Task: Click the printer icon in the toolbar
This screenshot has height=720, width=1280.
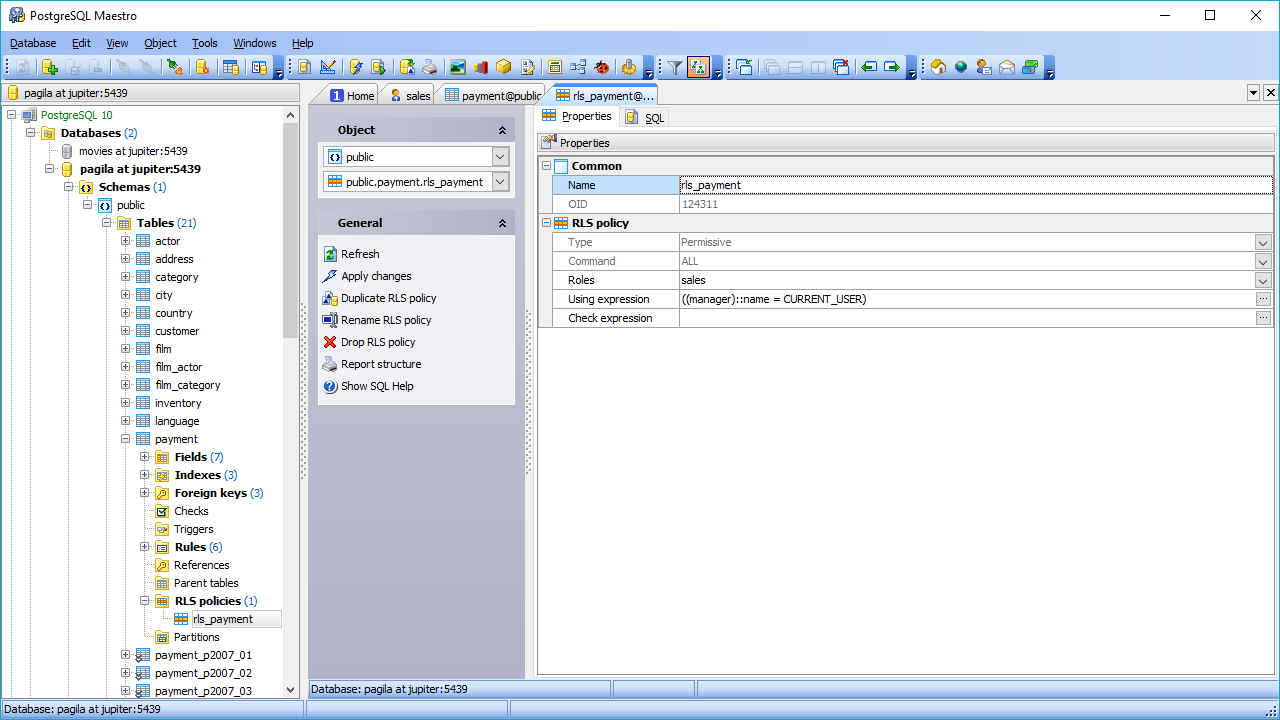Action: [430, 67]
